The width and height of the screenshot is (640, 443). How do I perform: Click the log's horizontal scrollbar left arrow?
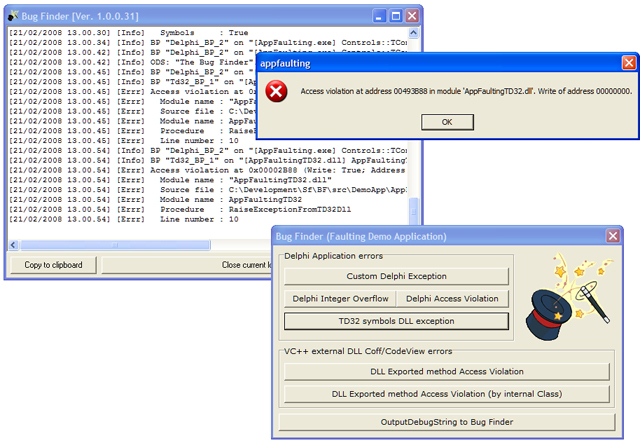pyautogui.click(x=13, y=245)
